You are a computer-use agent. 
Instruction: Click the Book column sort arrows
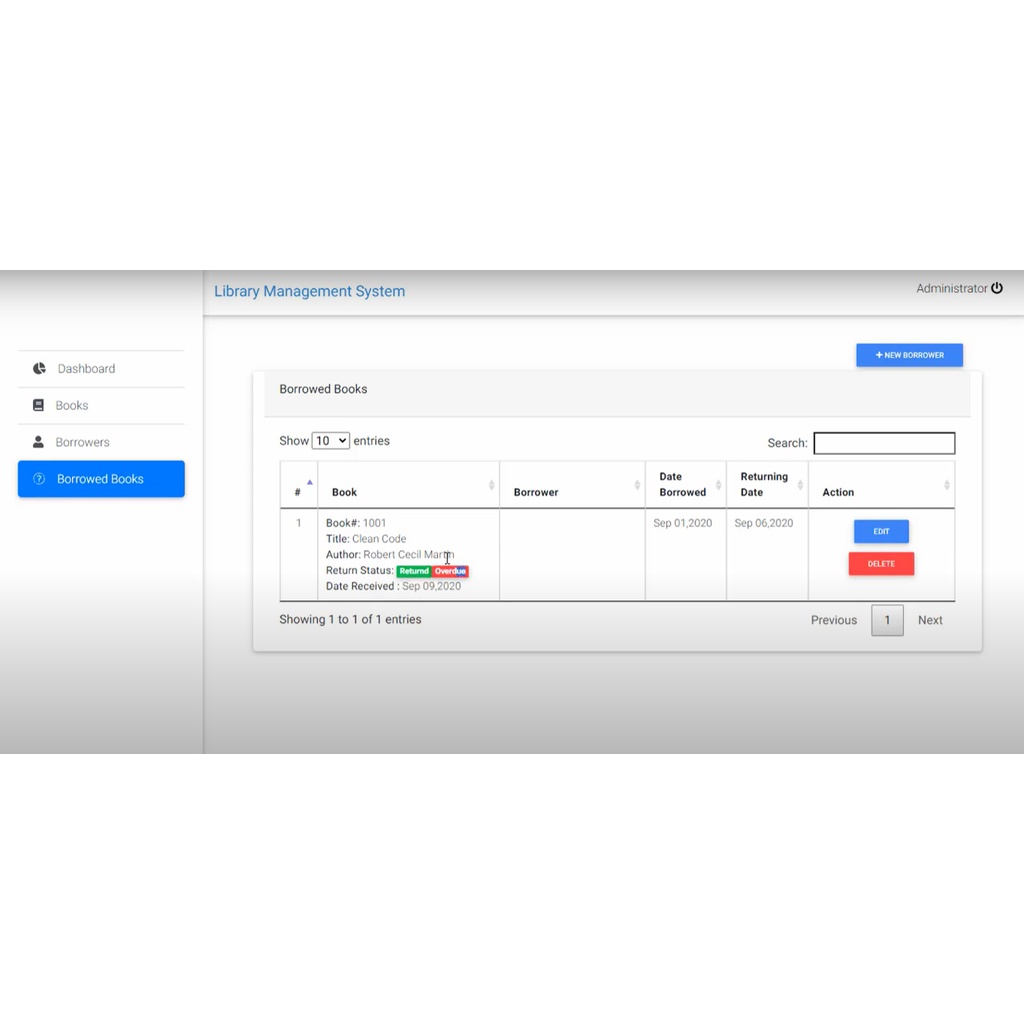click(x=491, y=485)
